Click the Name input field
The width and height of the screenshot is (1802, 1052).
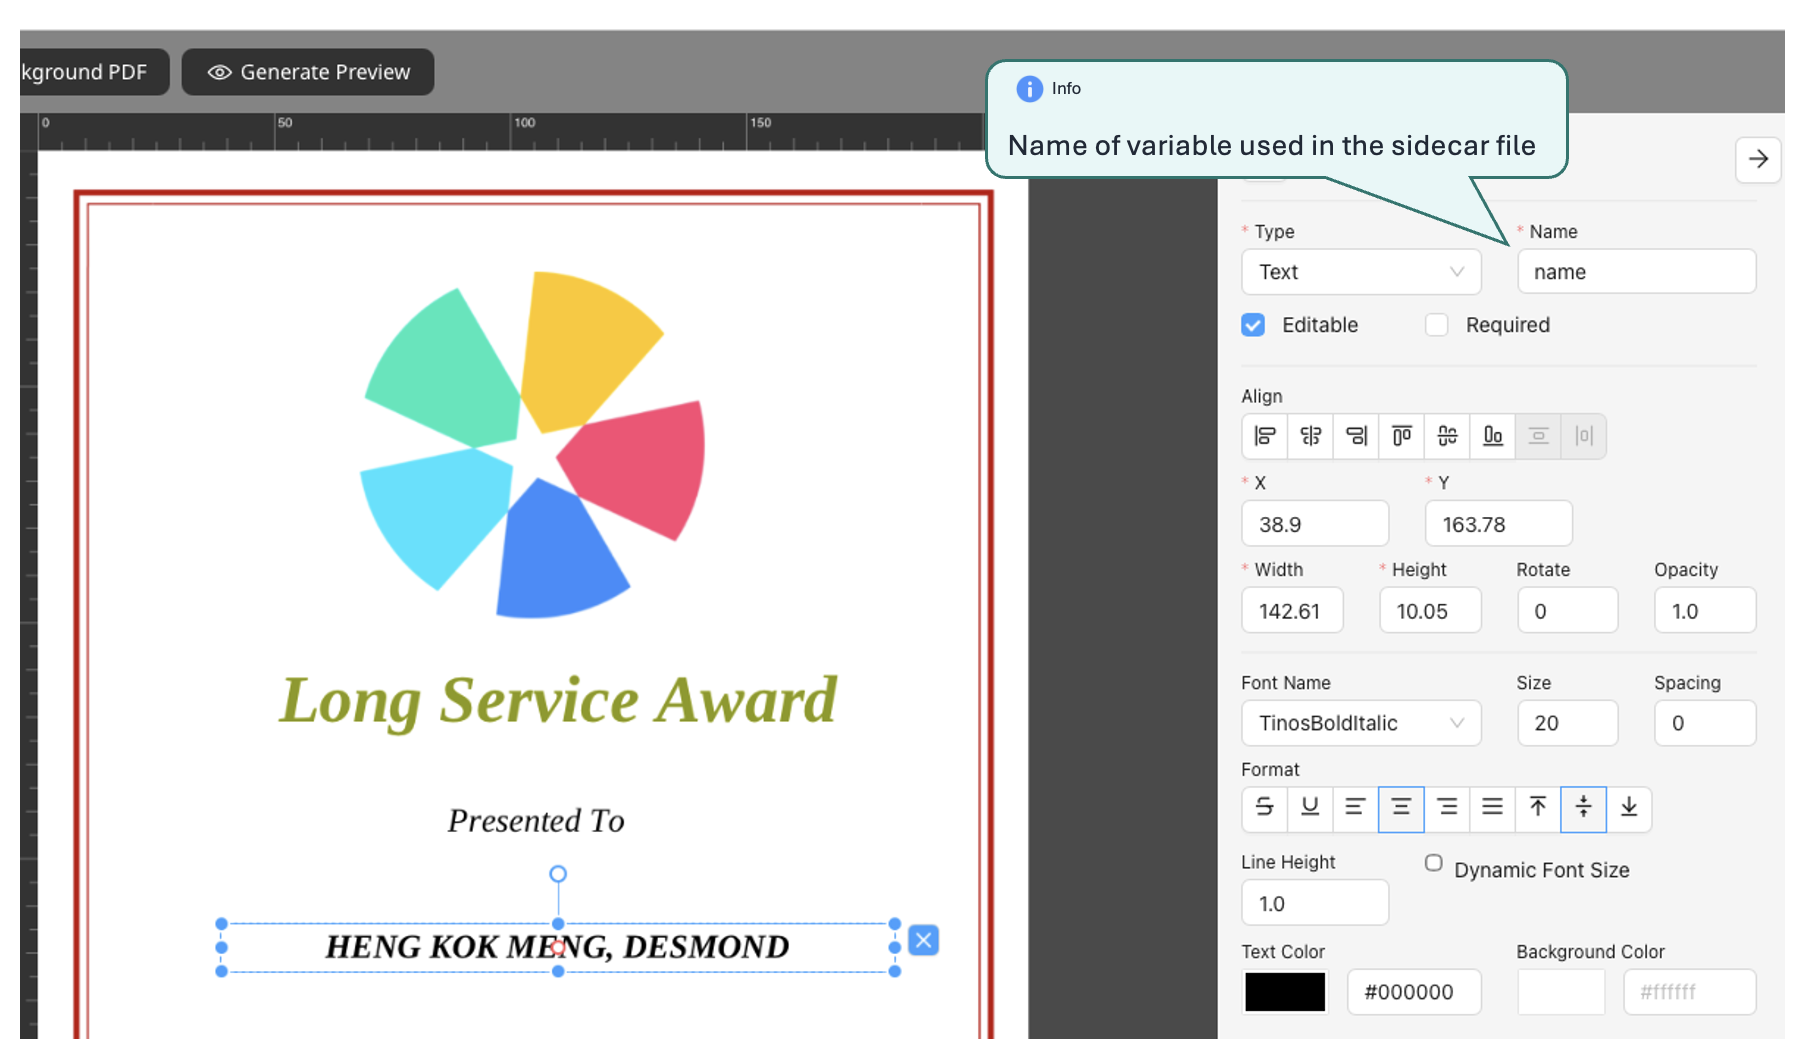click(1637, 272)
